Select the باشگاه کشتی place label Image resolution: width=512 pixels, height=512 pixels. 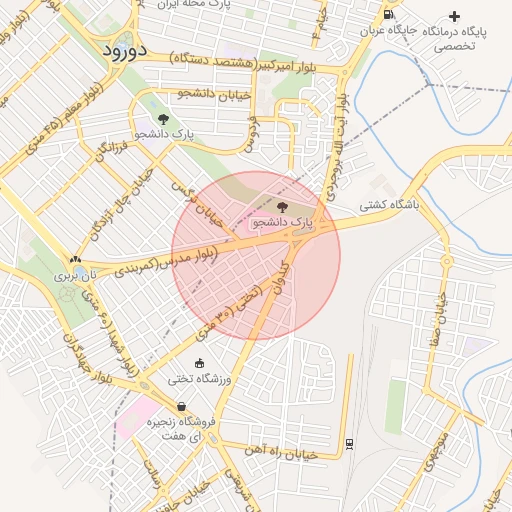point(389,205)
